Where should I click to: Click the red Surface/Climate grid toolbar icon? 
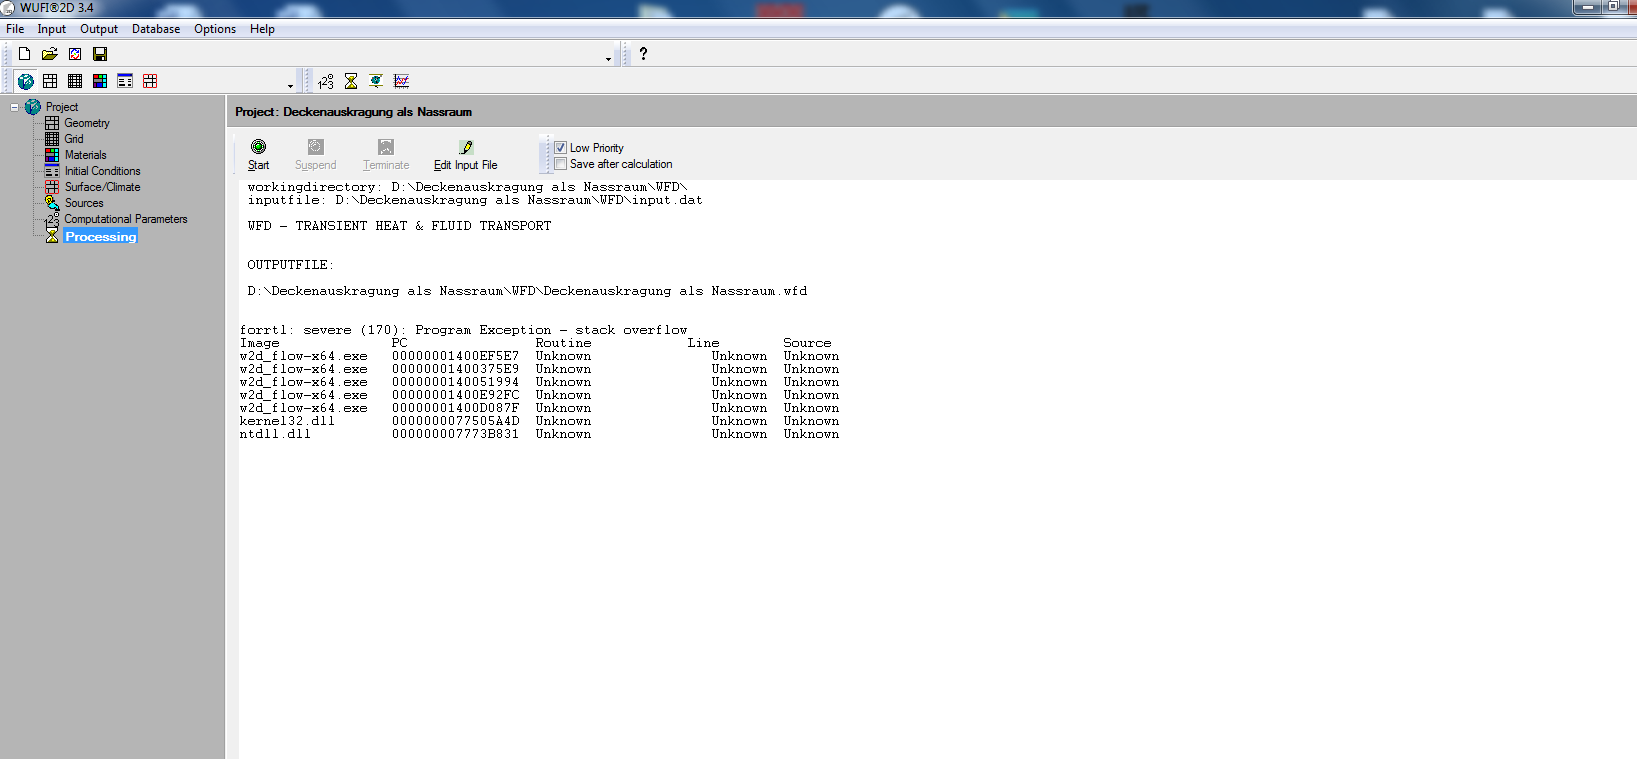pos(150,81)
